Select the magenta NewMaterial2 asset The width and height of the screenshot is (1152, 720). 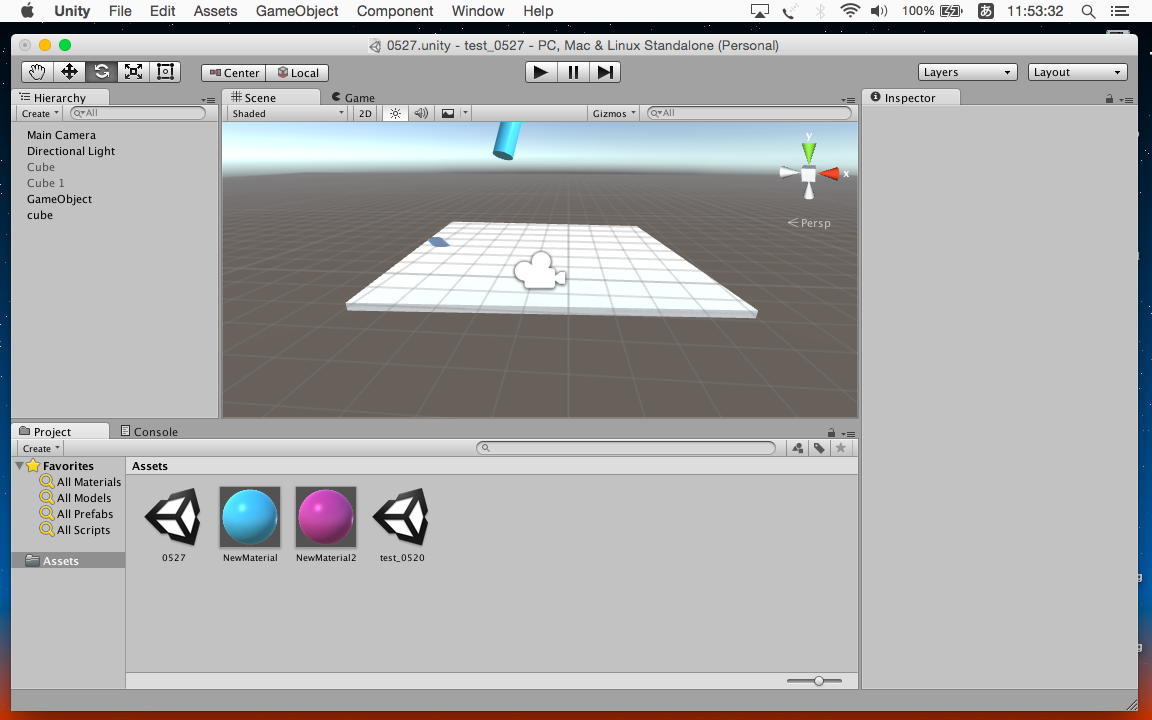tap(326, 524)
